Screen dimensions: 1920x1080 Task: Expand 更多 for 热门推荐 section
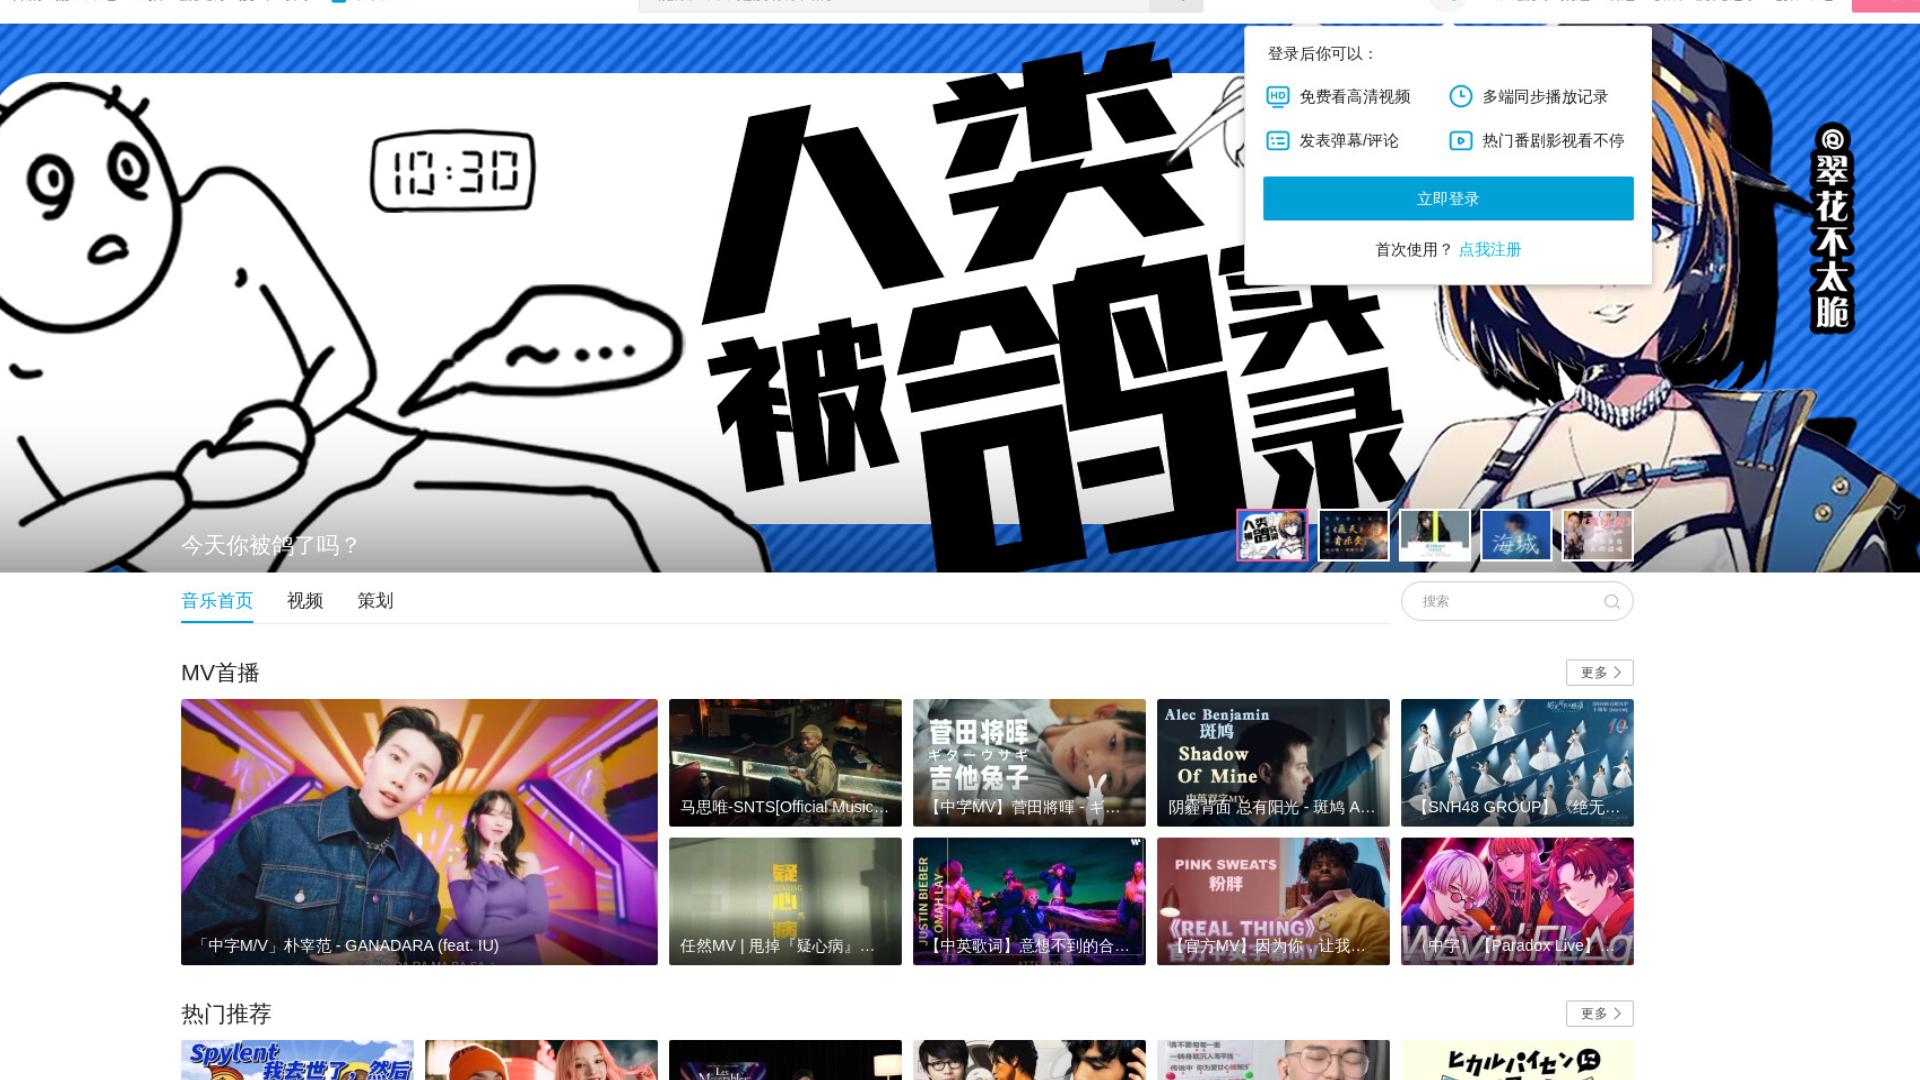click(x=1600, y=1014)
